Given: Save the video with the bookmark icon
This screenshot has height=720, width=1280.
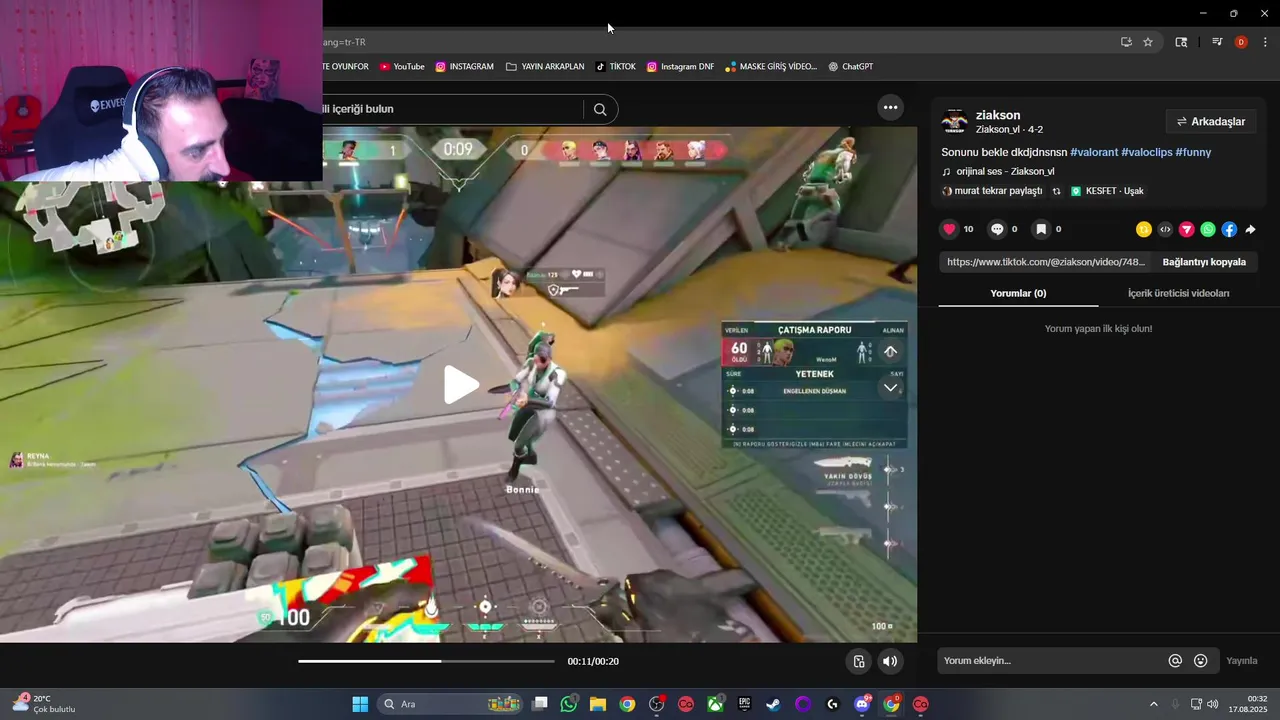Looking at the screenshot, I should [x=1041, y=229].
